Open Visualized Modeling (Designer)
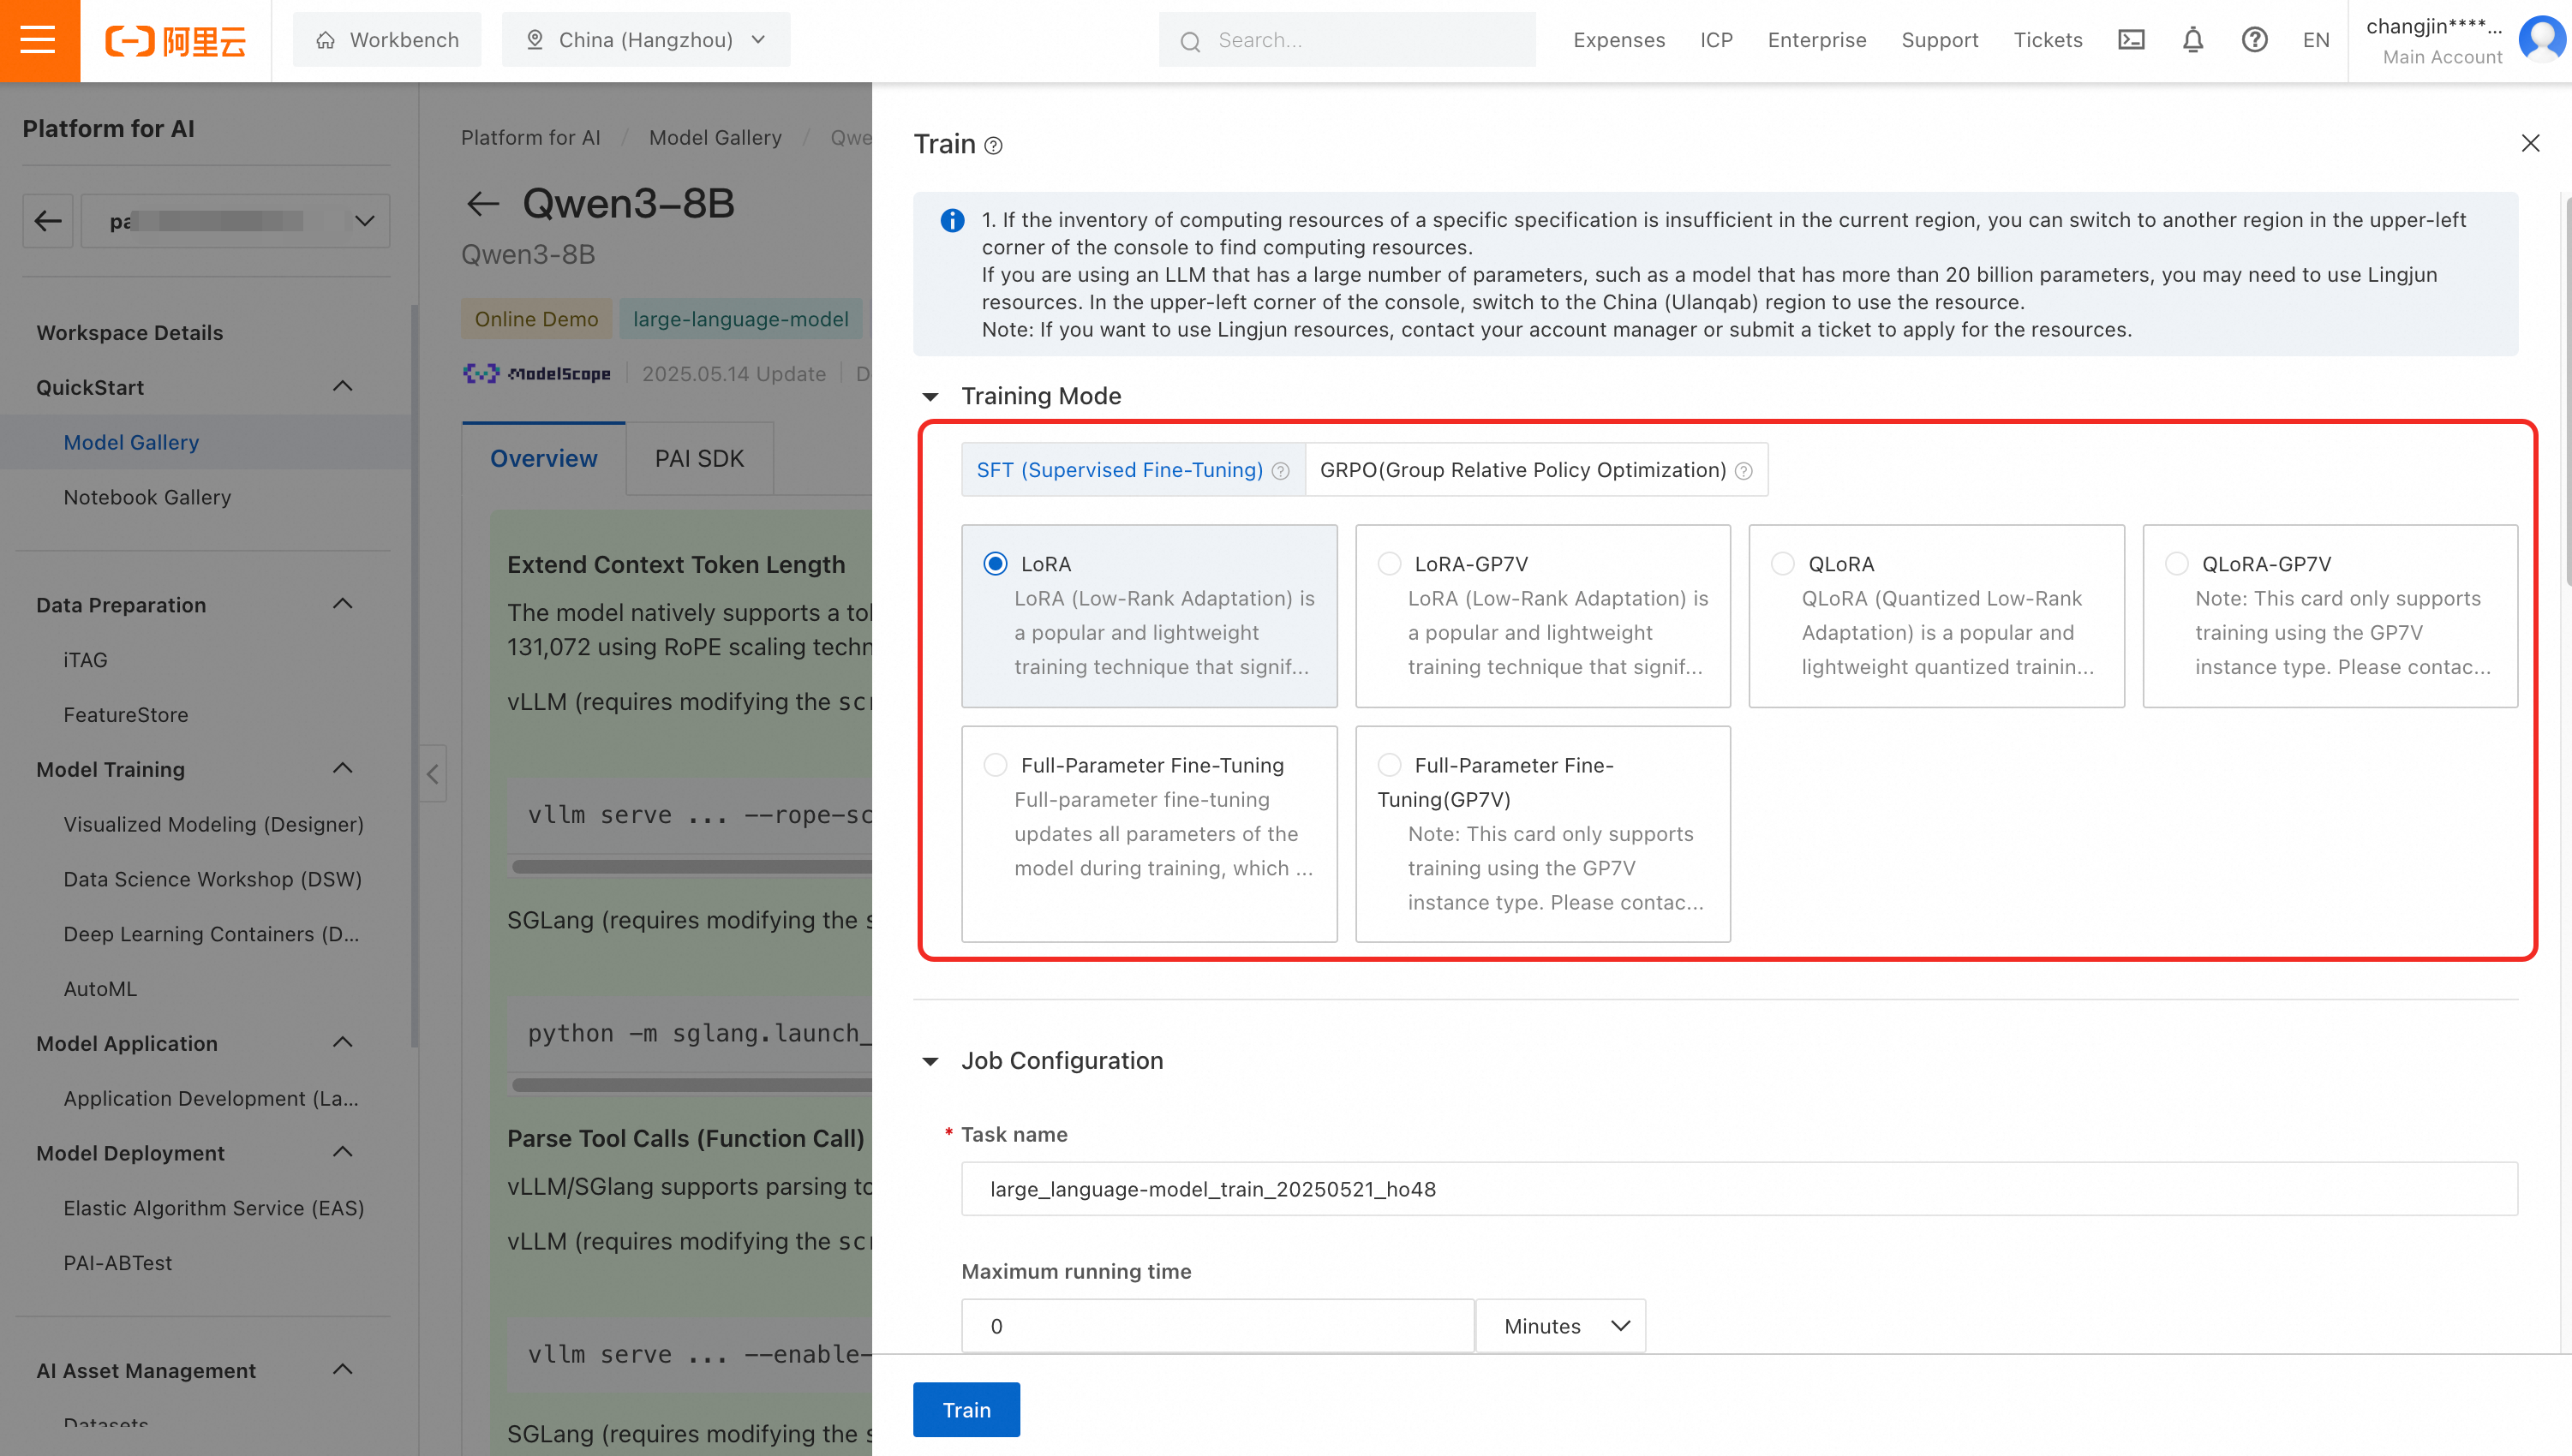 [x=213, y=825]
